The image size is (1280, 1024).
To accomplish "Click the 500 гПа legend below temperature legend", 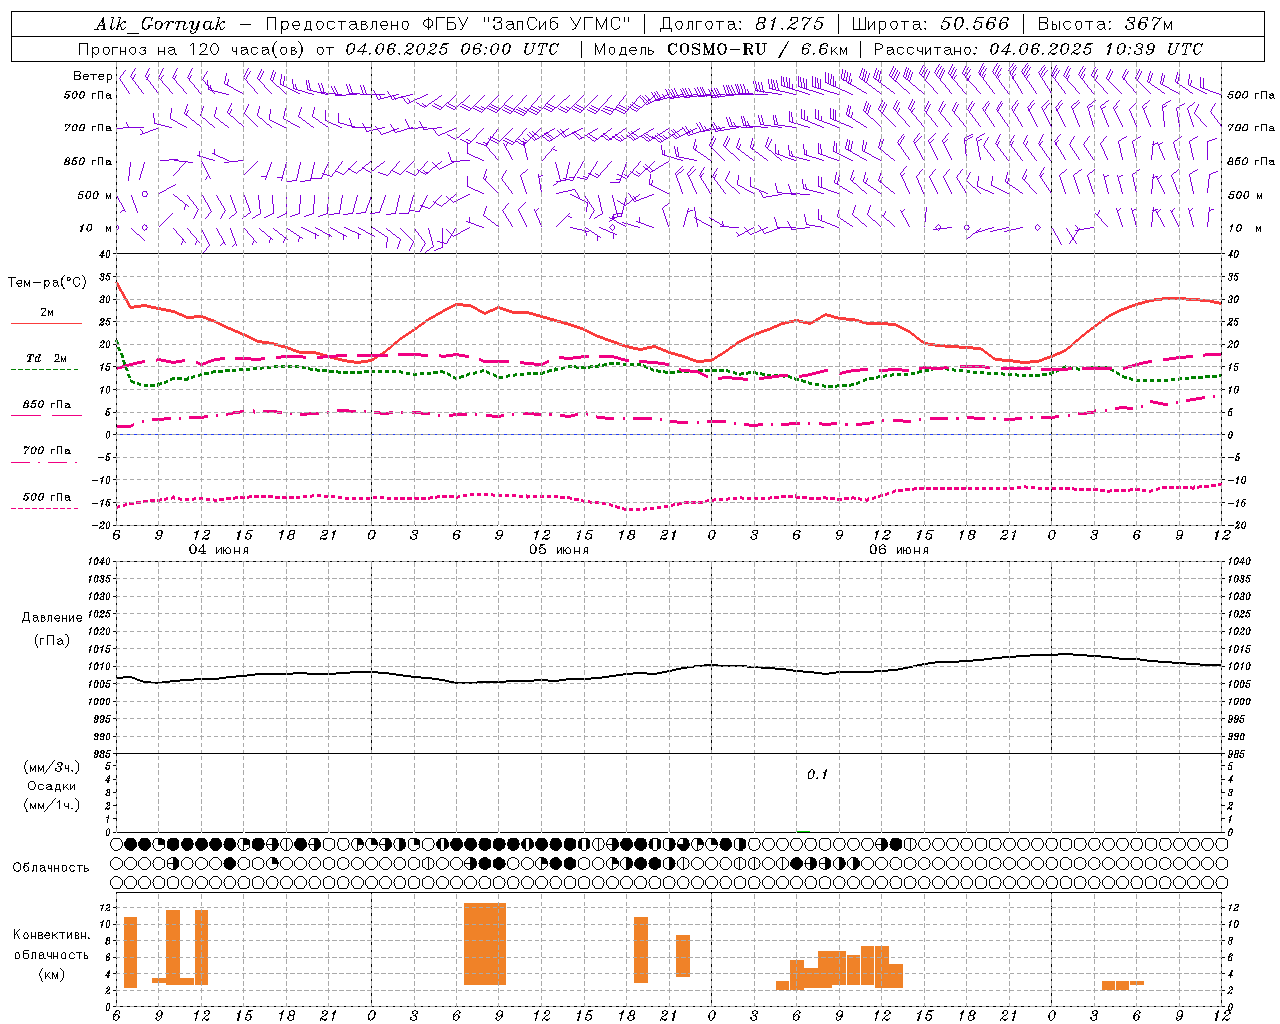I will point(46,497).
